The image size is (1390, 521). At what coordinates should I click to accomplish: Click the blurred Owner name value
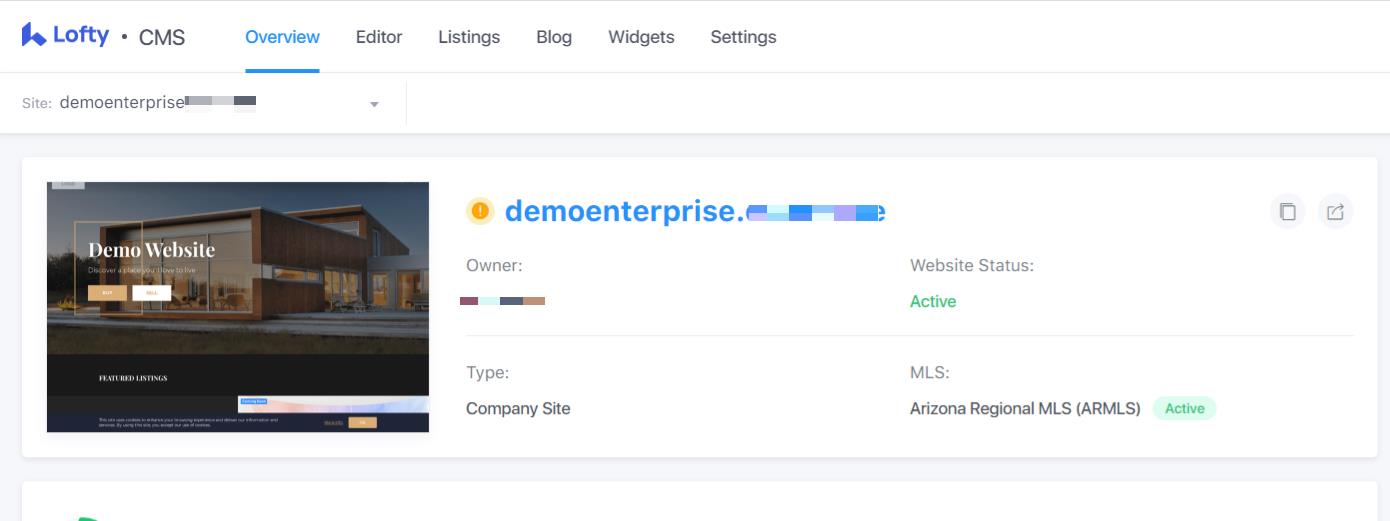[503, 301]
